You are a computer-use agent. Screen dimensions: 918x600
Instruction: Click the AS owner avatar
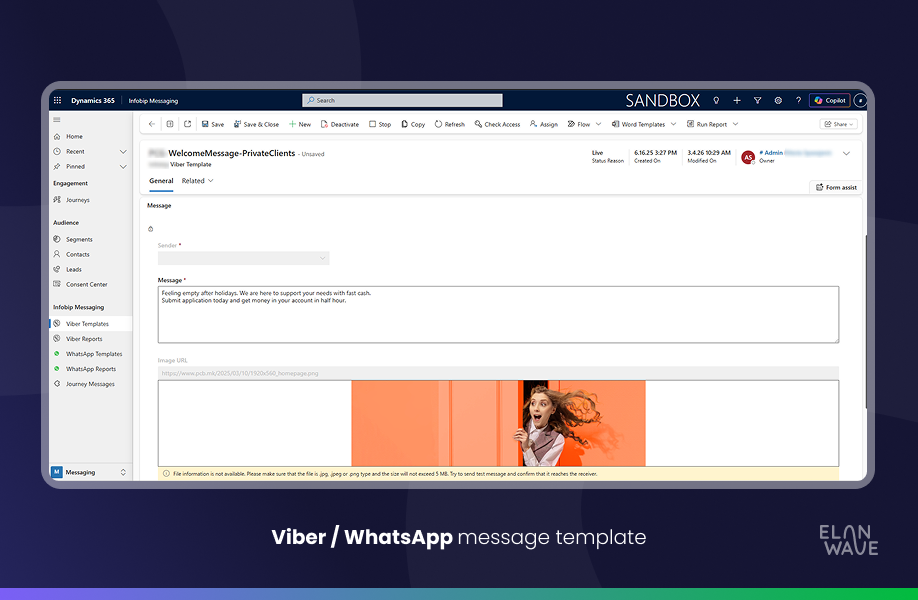(x=748, y=157)
